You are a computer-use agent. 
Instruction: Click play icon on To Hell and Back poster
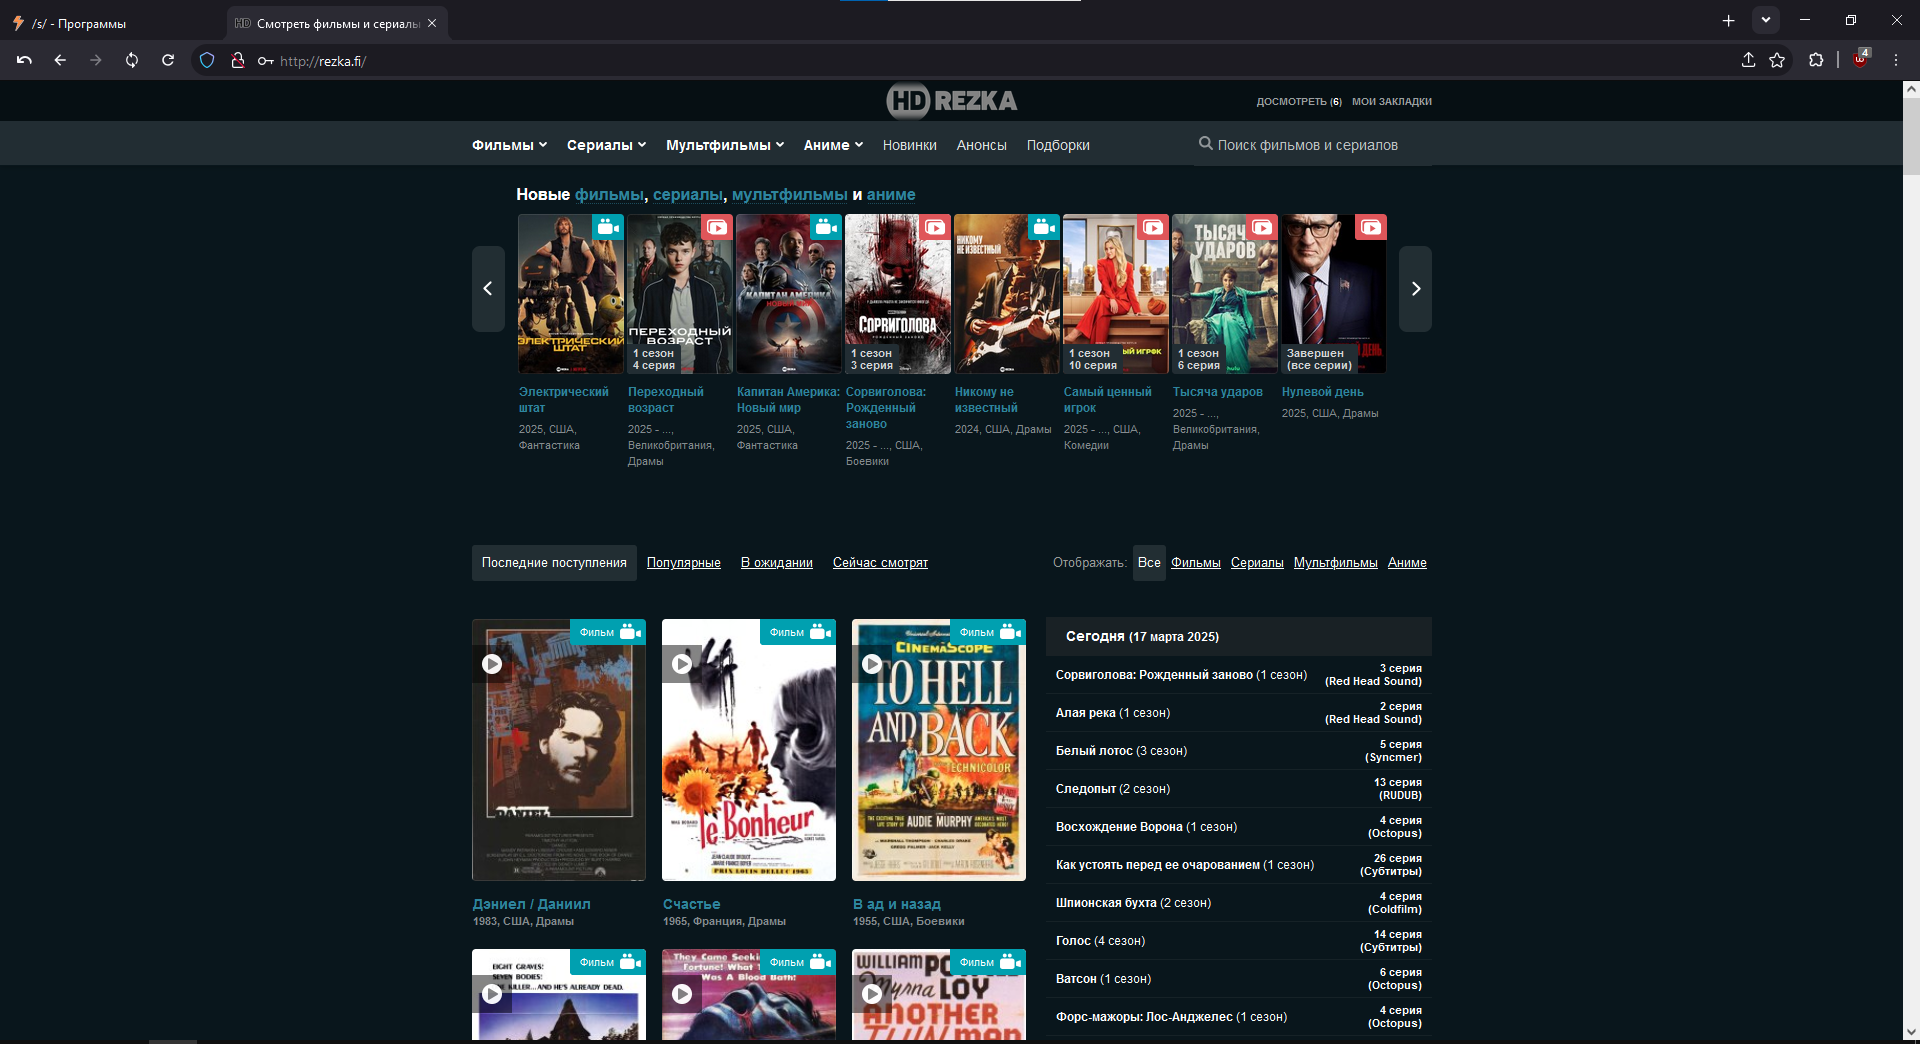pyautogui.click(x=872, y=664)
